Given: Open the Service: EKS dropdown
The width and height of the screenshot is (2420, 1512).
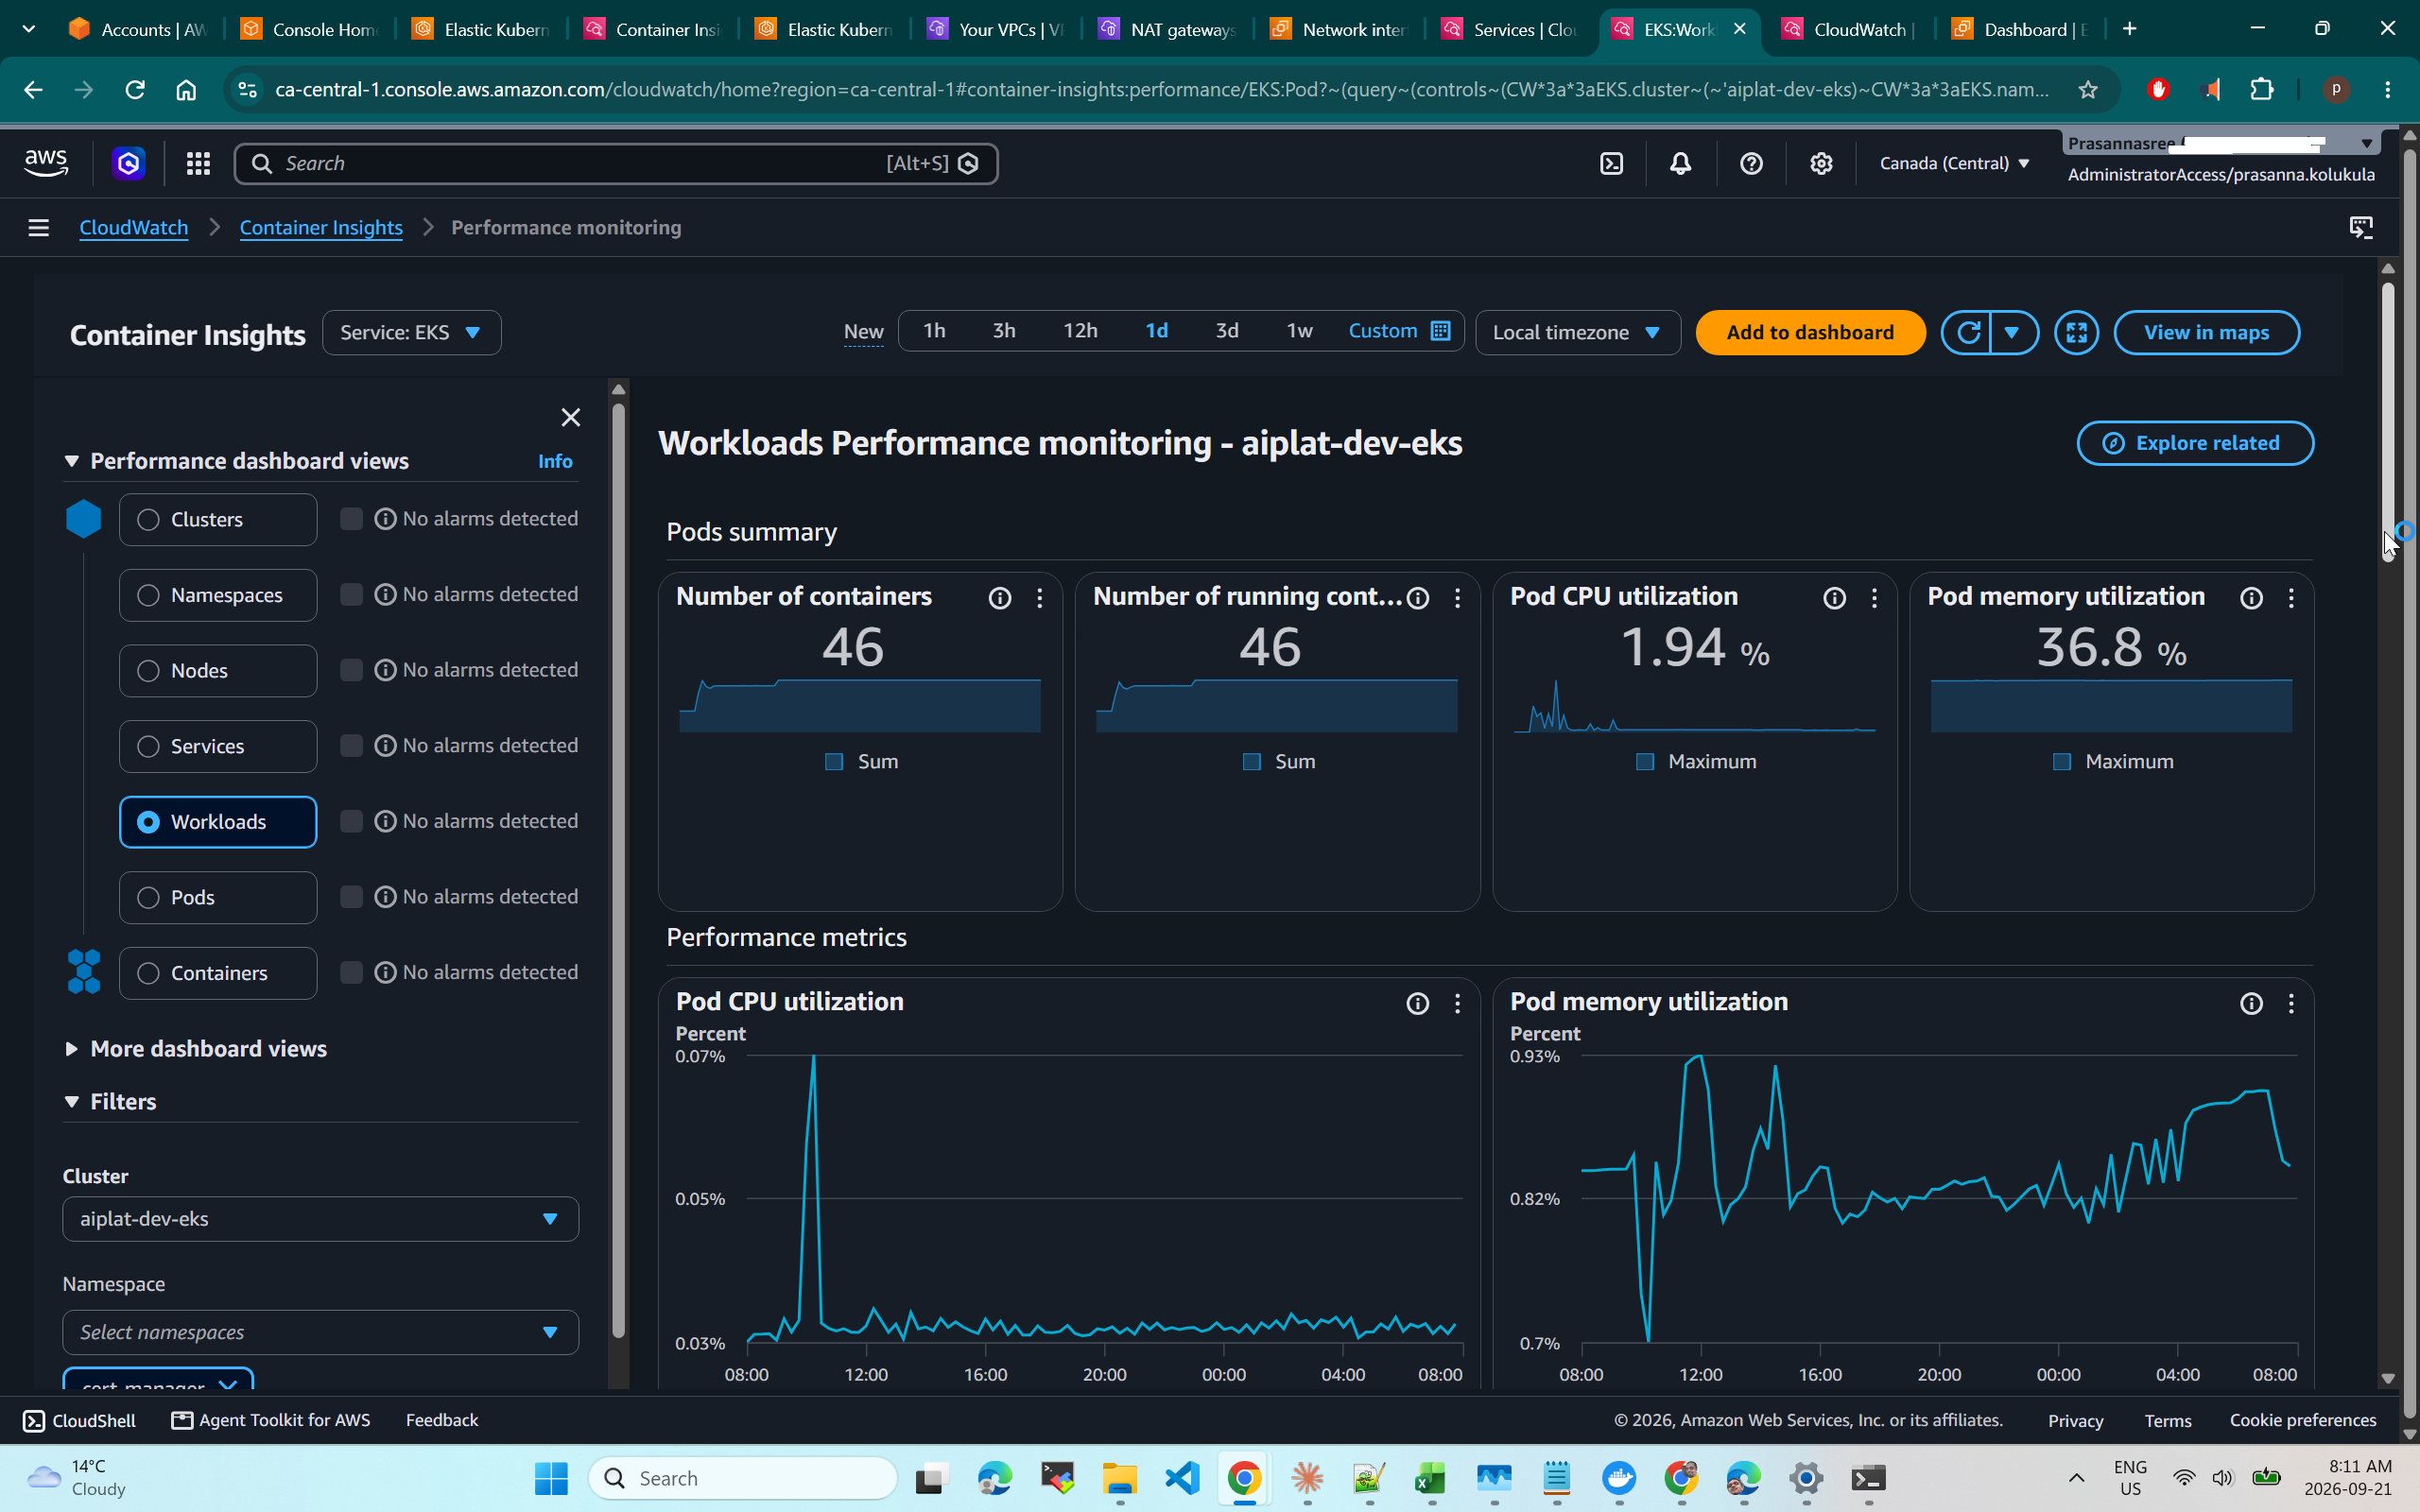Looking at the screenshot, I should 411,332.
